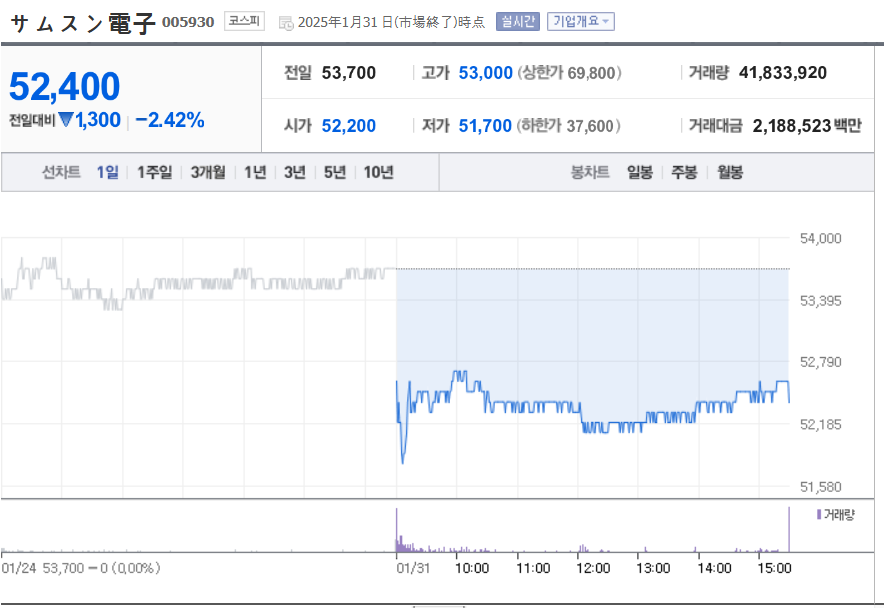The image size is (884, 608).
Task: Toggle the 실시간 real-time button
Action: pyautogui.click(x=517, y=21)
